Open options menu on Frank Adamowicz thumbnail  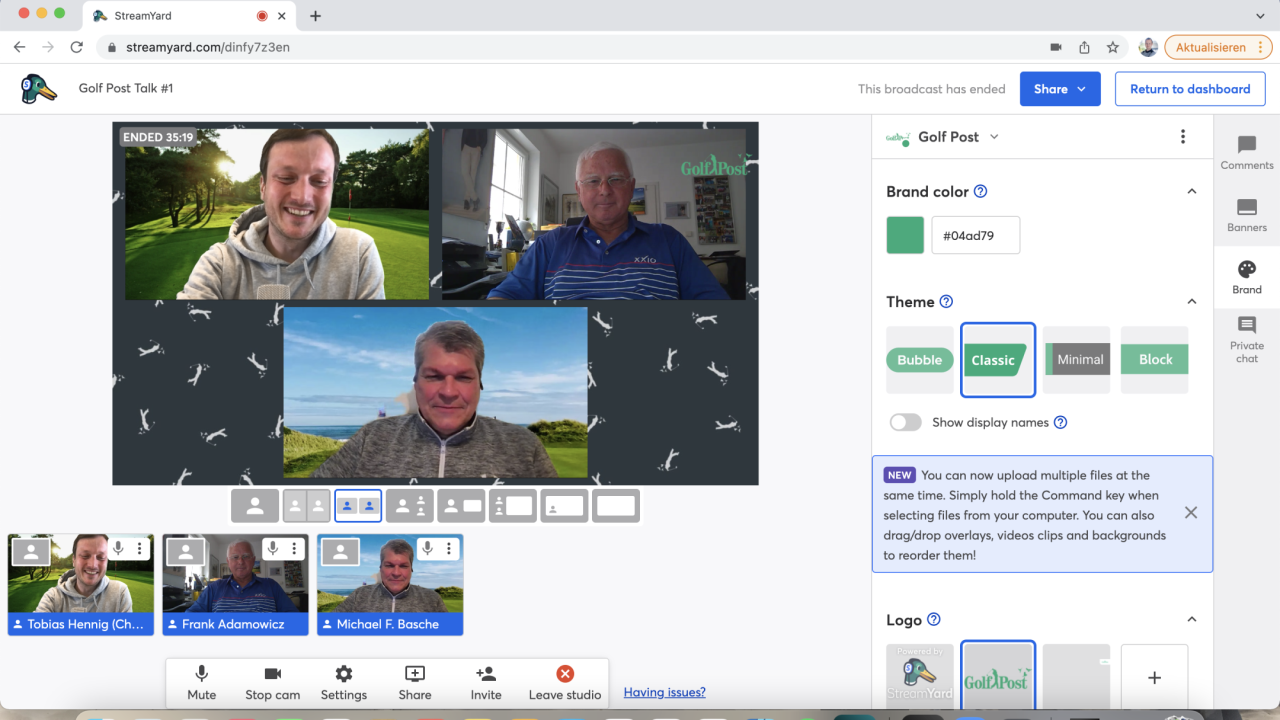(294, 549)
